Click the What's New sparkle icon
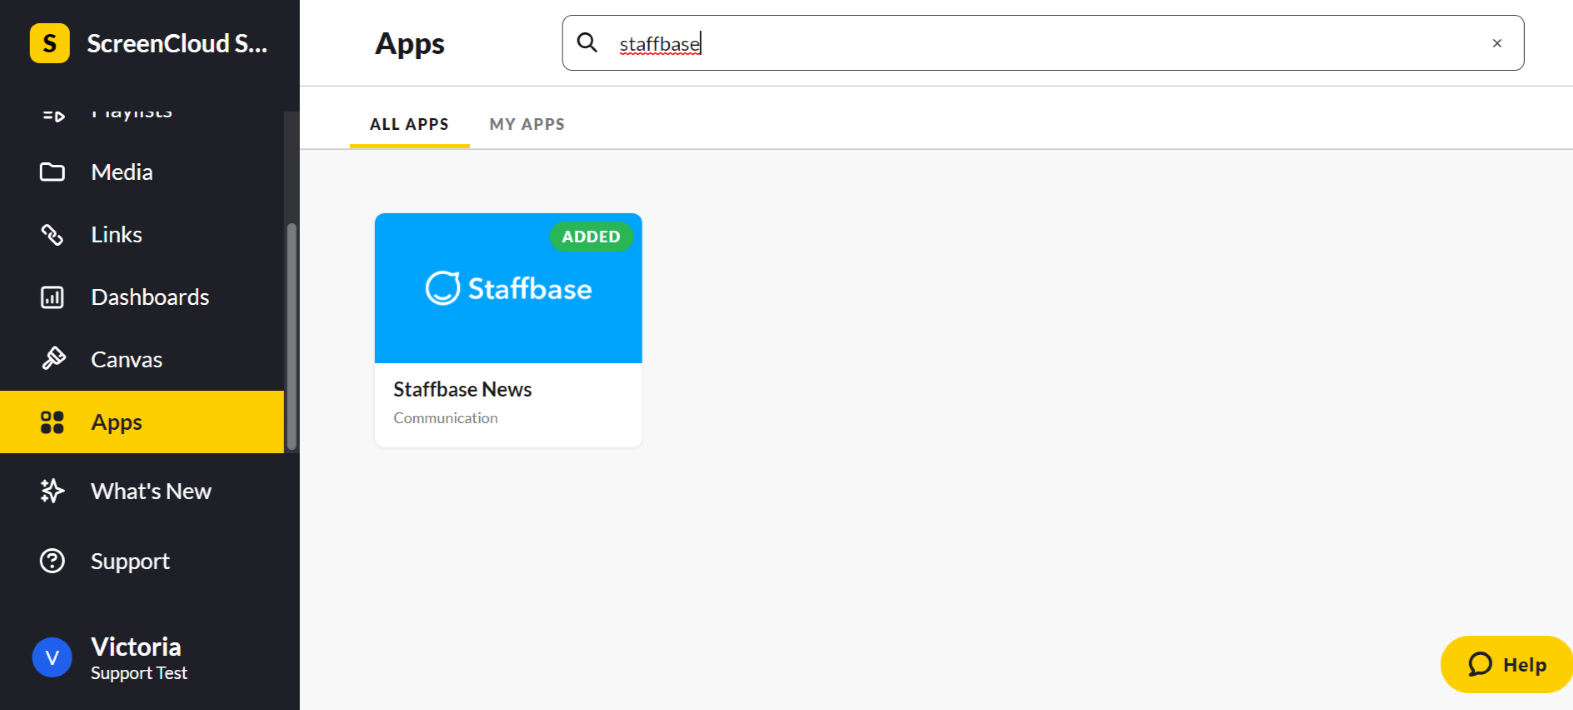1573x710 pixels. coord(52,491)
